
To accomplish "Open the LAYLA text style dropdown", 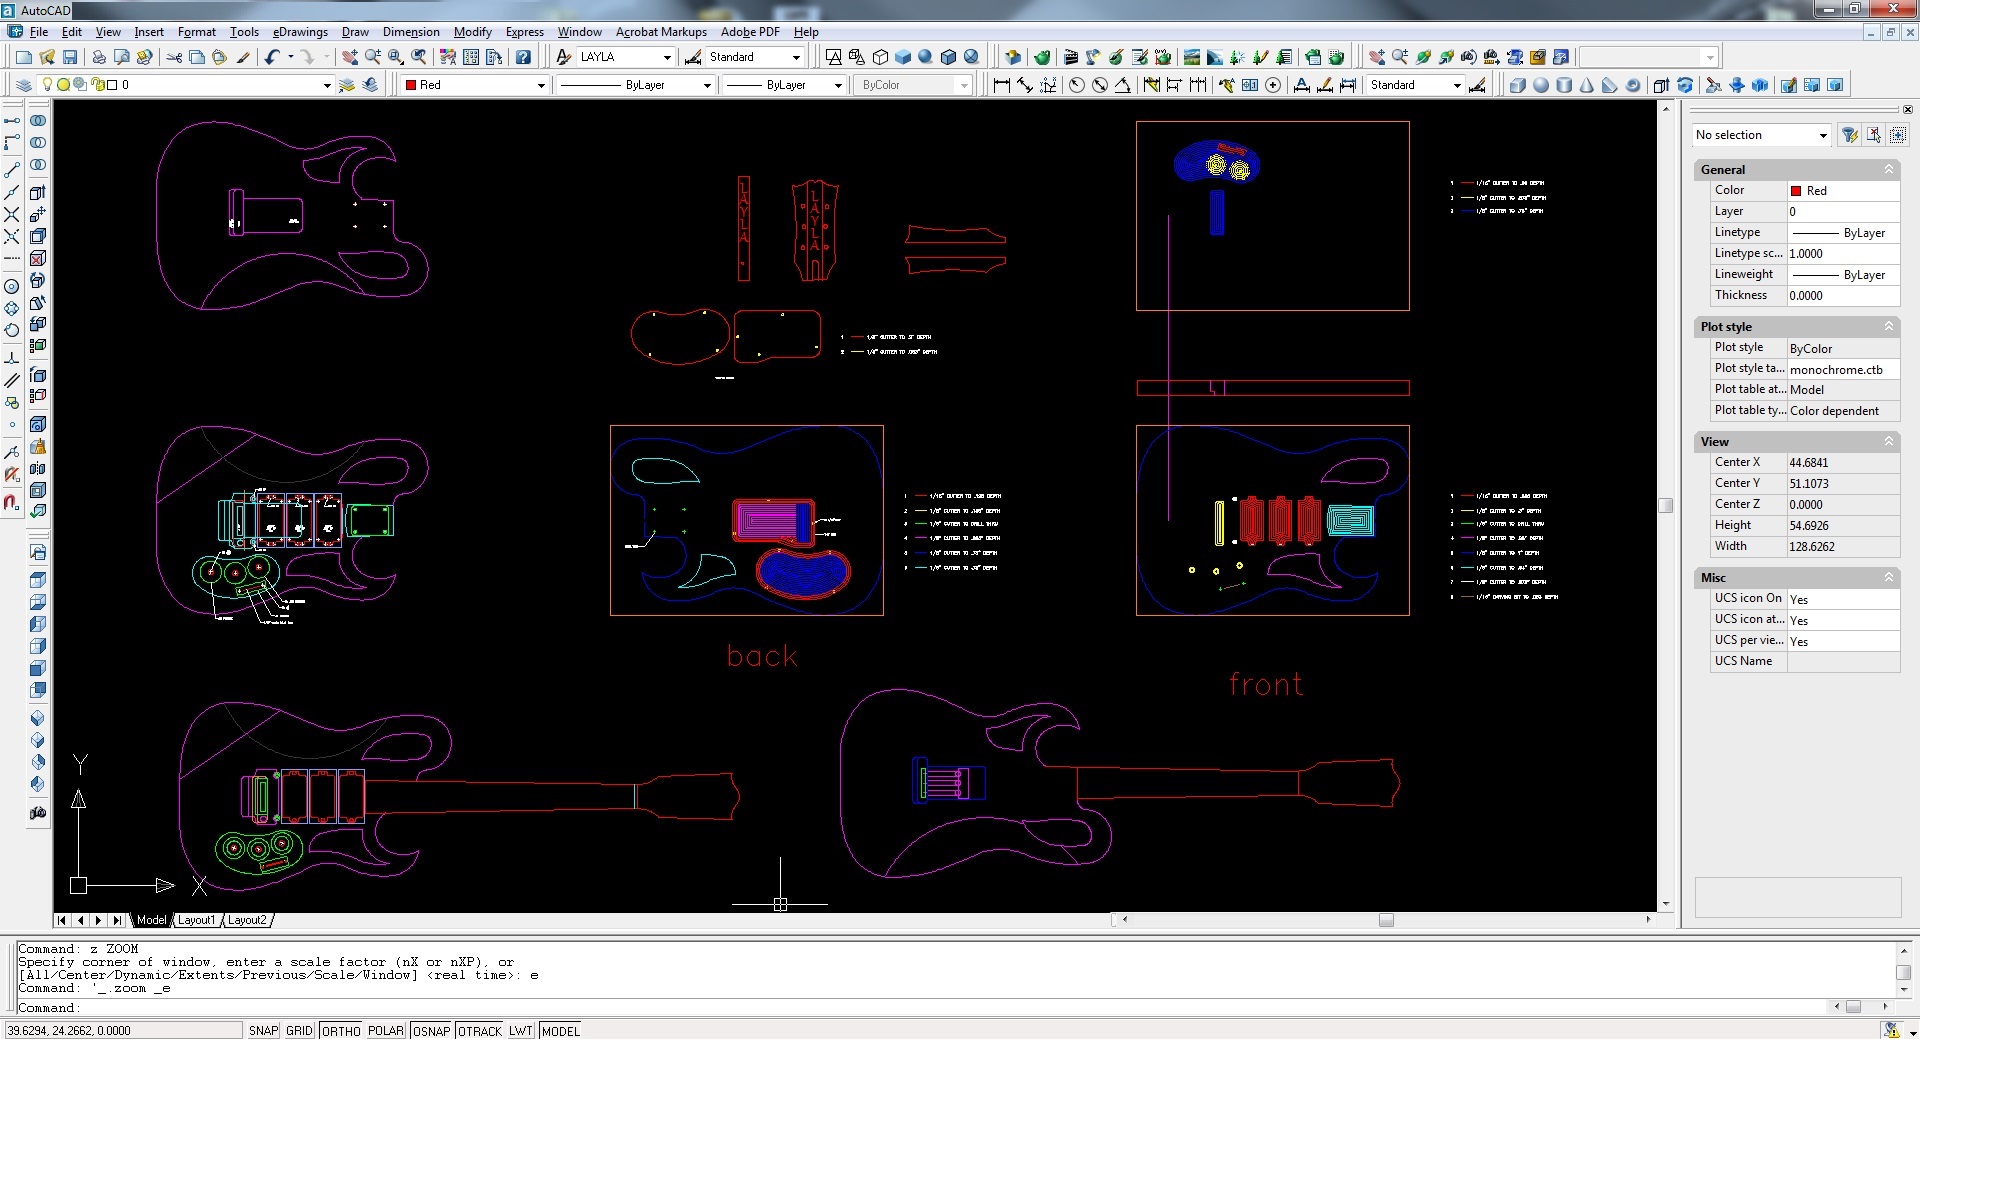I will coord(667,57).
